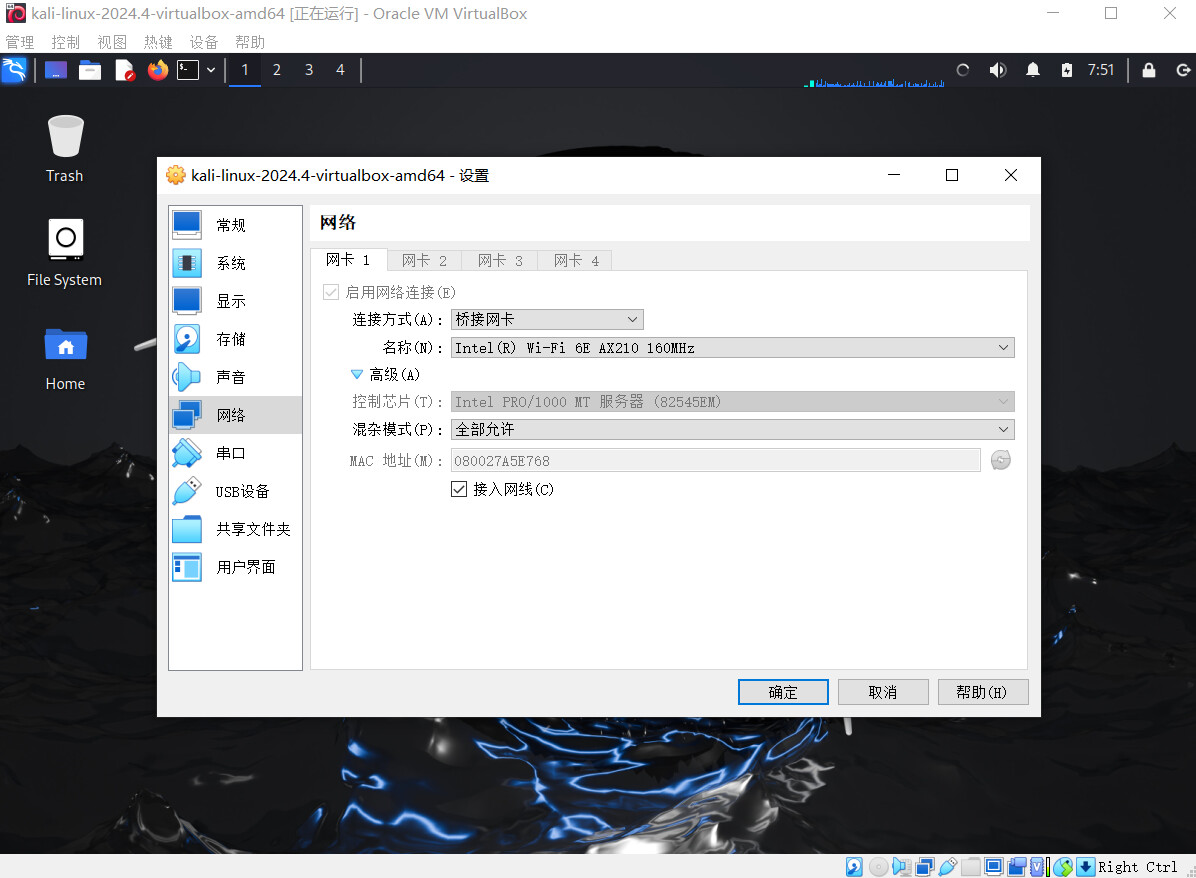Open the 帮助 menu in VirtualBox
This screenshot has width=1196, height=878.
click(x=249, y=42)
